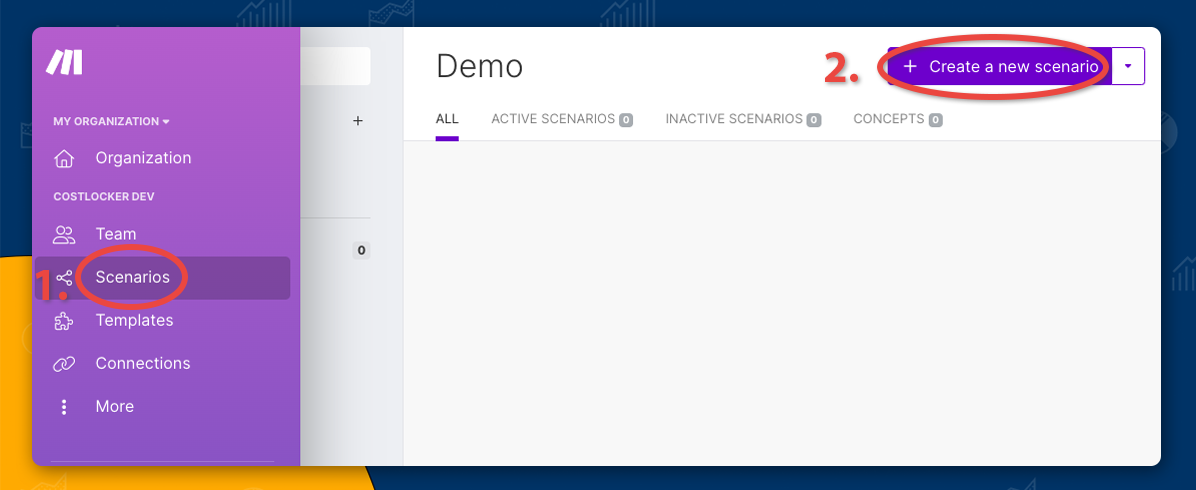Go to the Templates label in the sidebar

click(x=134, y=321)
